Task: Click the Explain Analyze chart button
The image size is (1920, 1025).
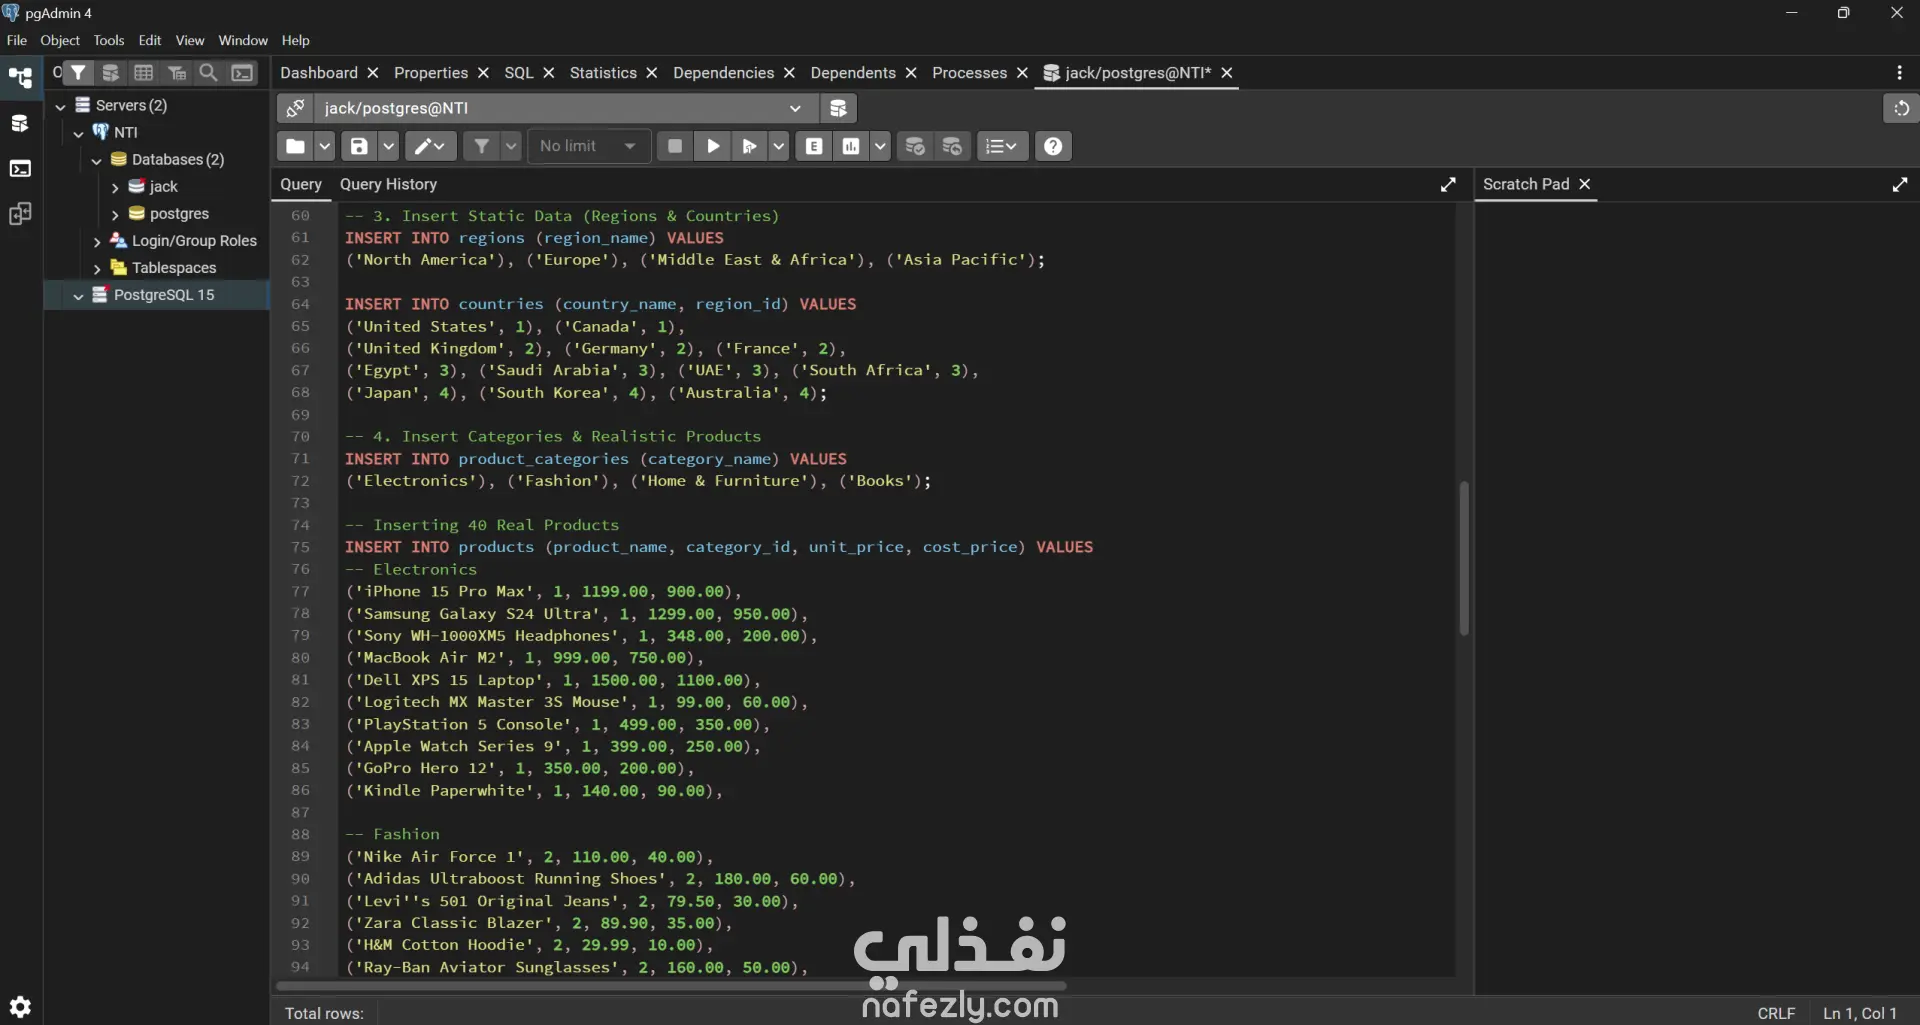Action: point(851,146)
